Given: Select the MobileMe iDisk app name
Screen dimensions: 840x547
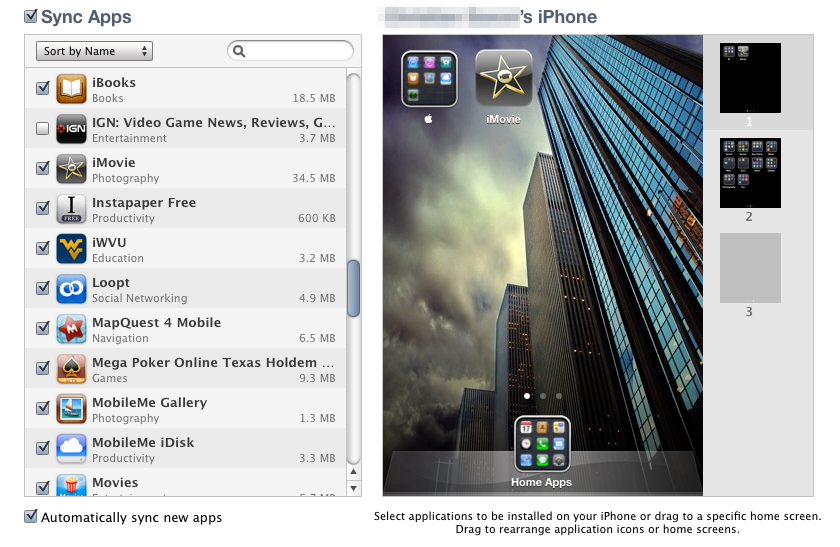Looking at the screenshot, I should click(x=143, y=443).
